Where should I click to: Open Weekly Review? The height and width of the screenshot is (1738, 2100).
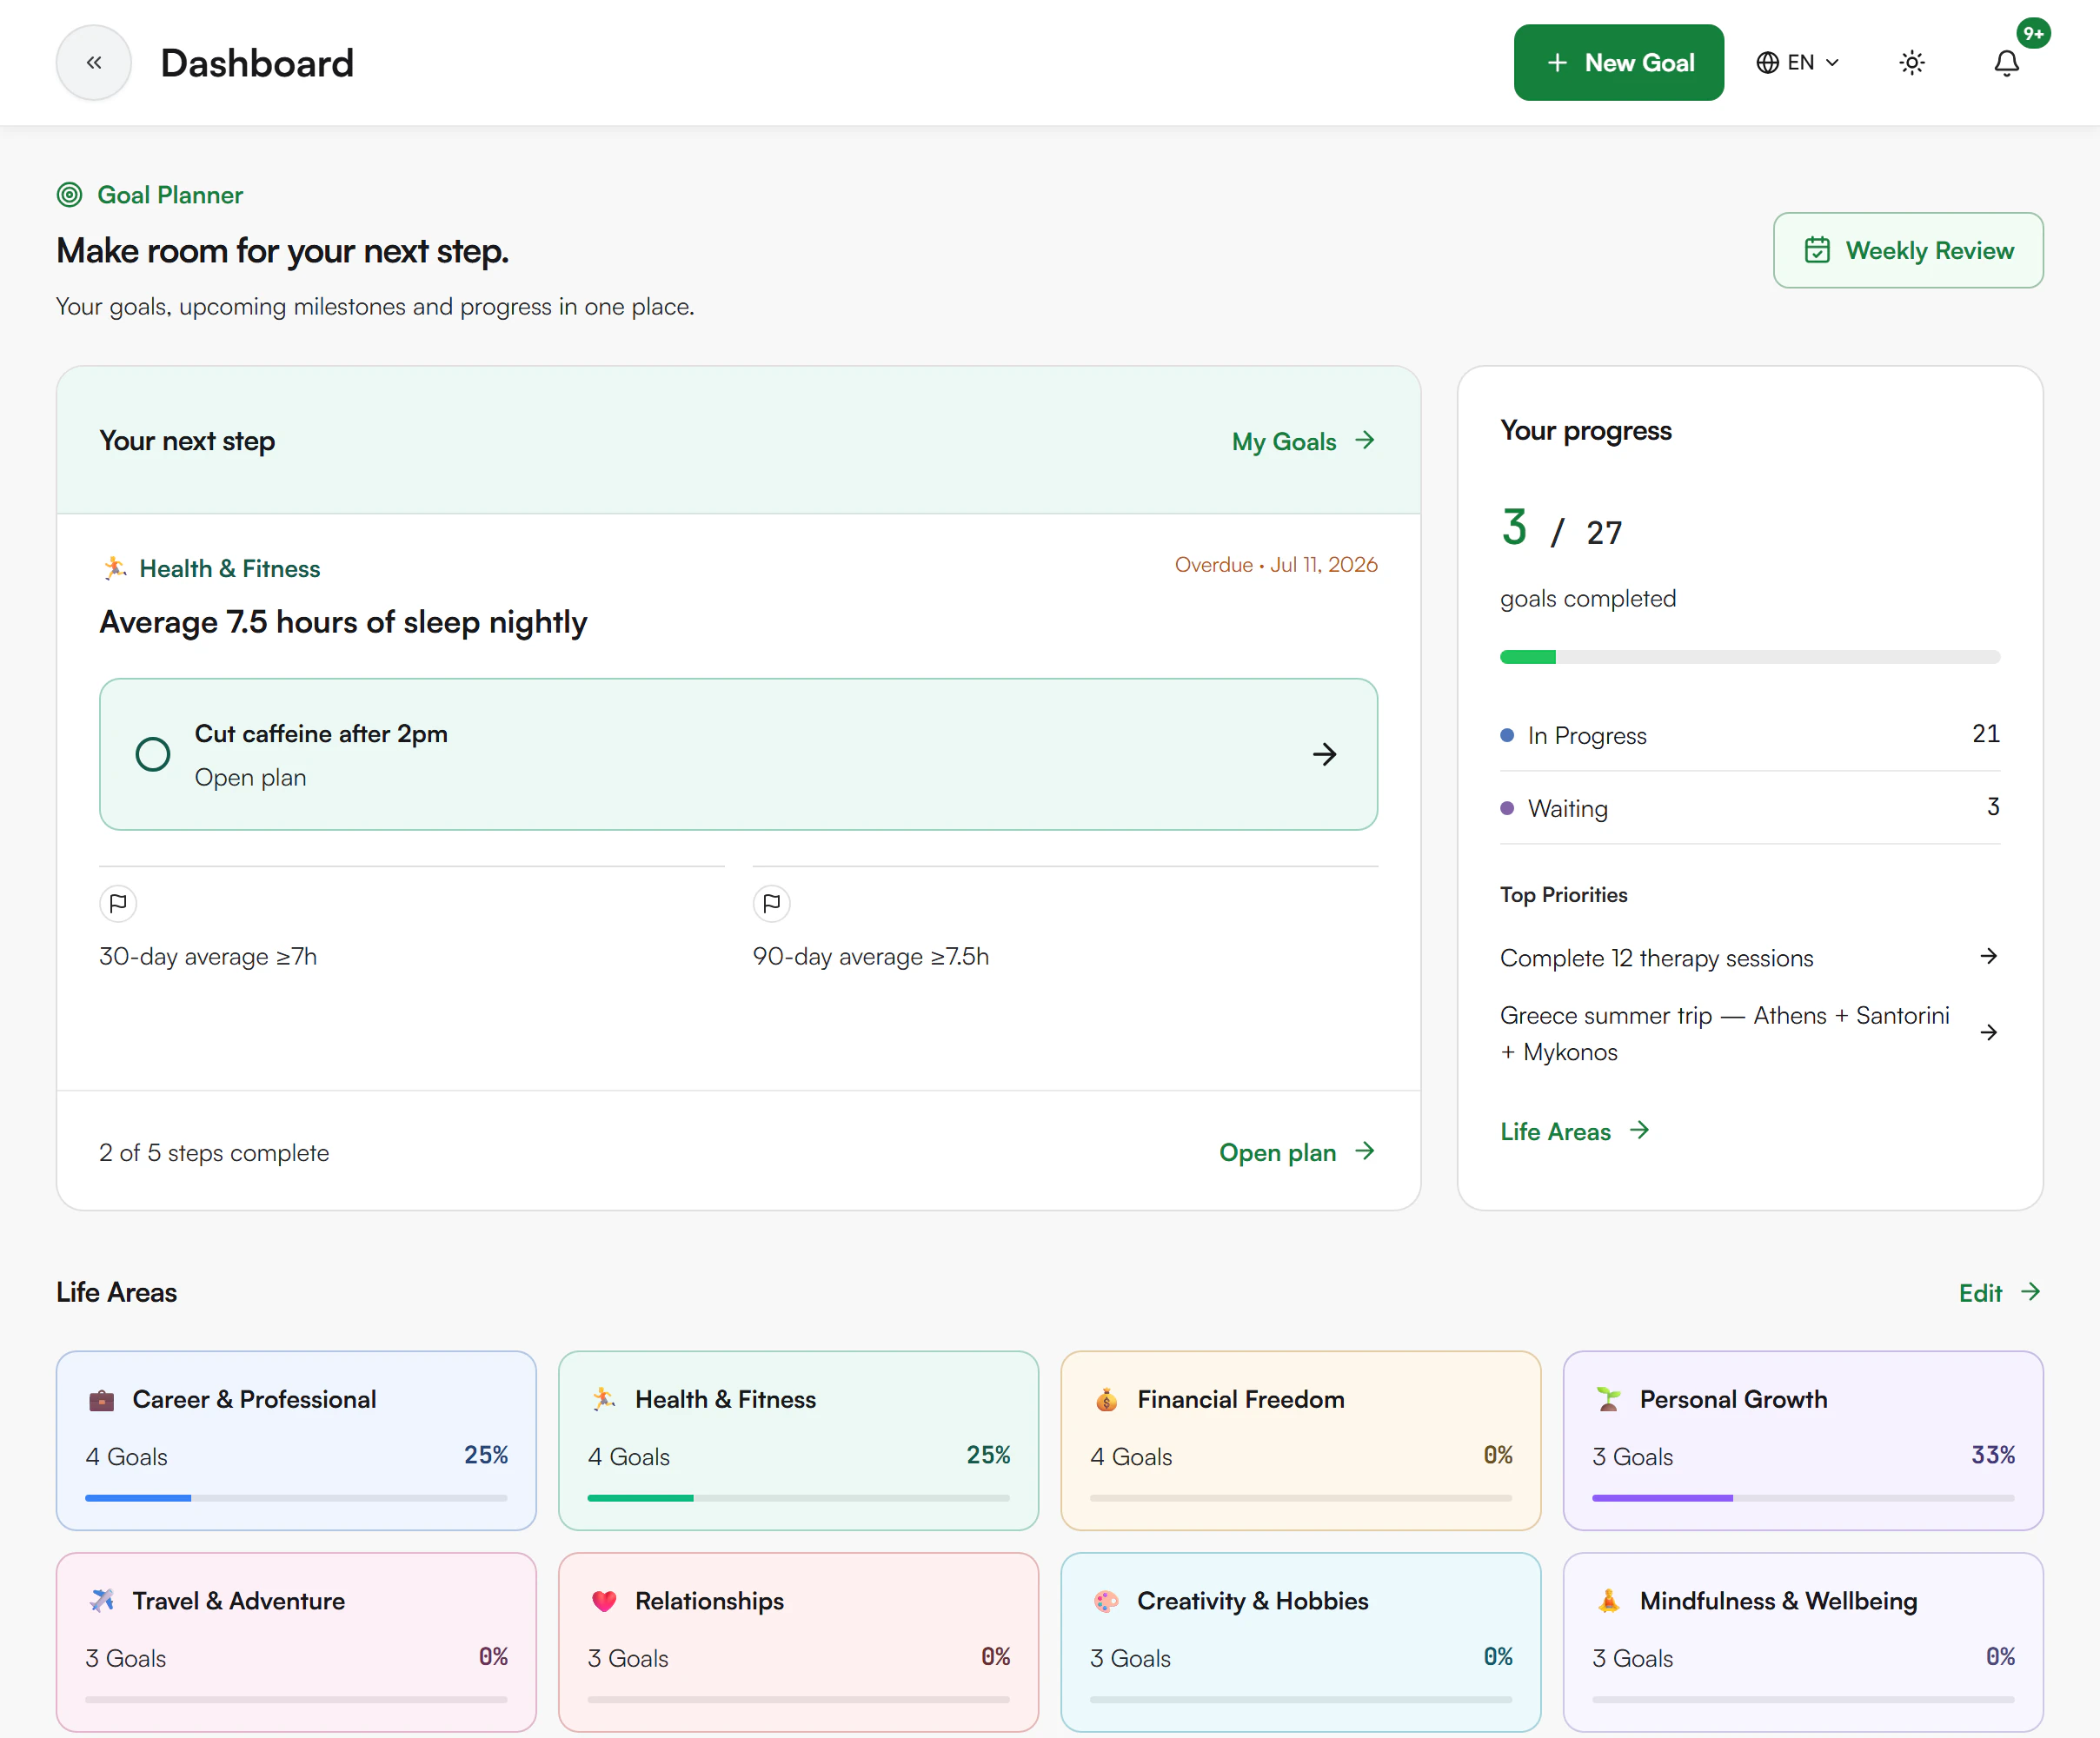1908,250
